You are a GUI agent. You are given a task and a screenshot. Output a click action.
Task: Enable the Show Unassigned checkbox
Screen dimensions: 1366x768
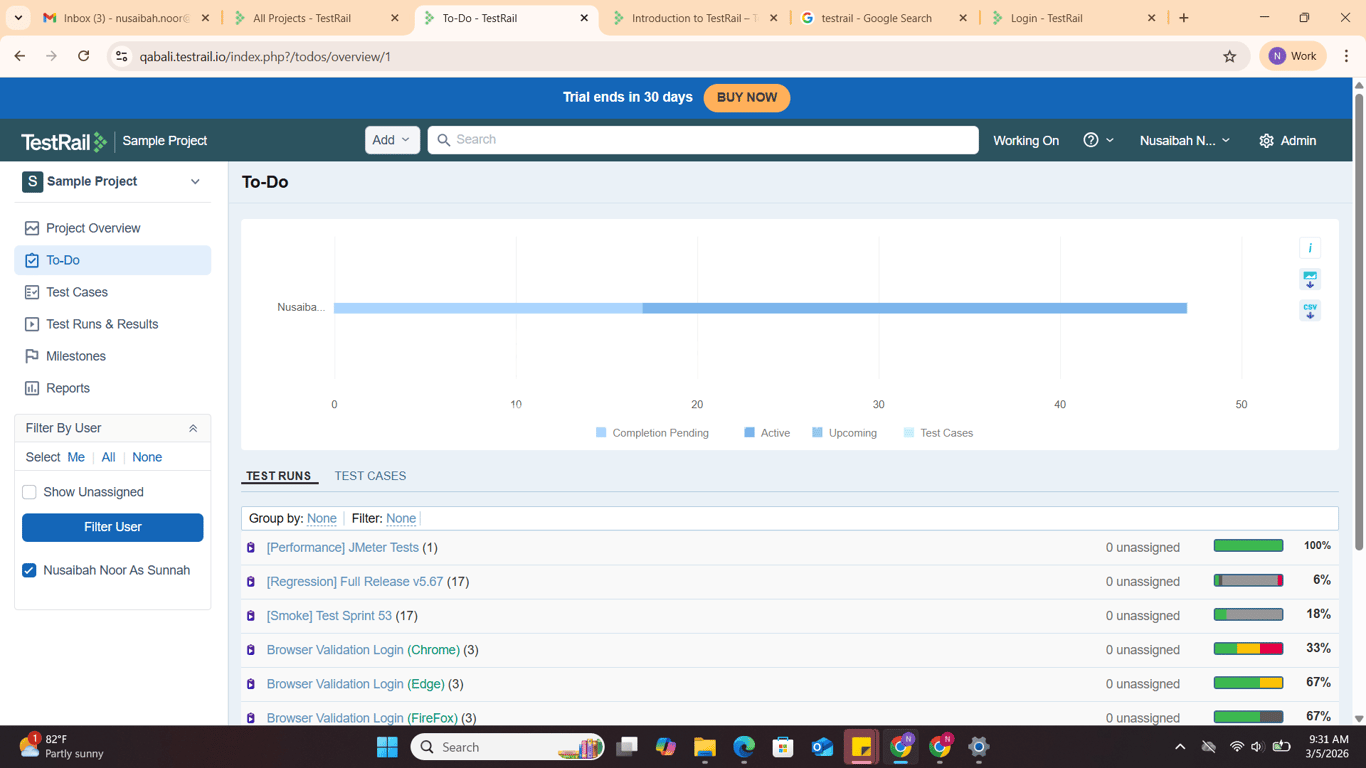29,492
